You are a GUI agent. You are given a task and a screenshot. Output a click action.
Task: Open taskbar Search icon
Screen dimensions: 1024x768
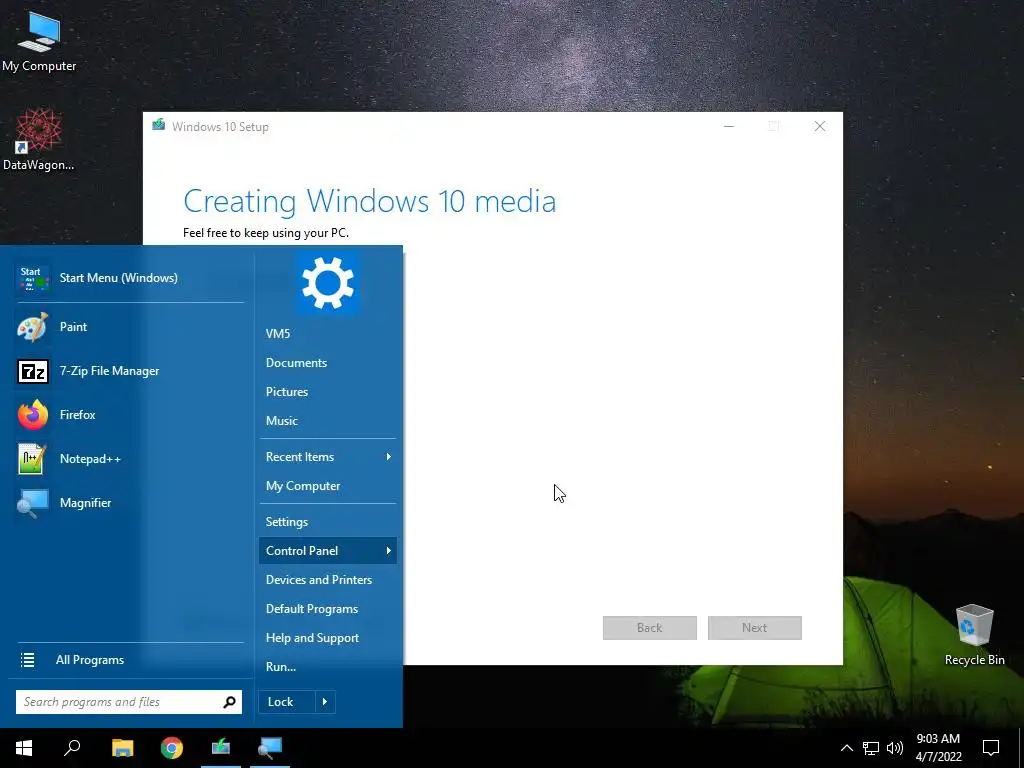click(72, 748)
